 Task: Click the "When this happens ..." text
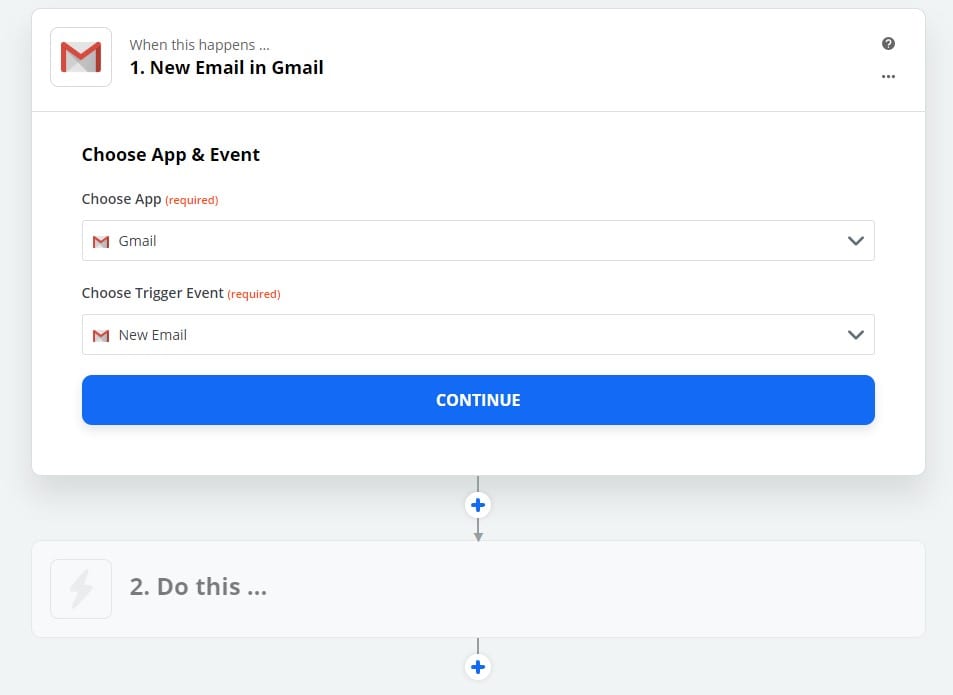pyautogui.click(x=199, y=45)
